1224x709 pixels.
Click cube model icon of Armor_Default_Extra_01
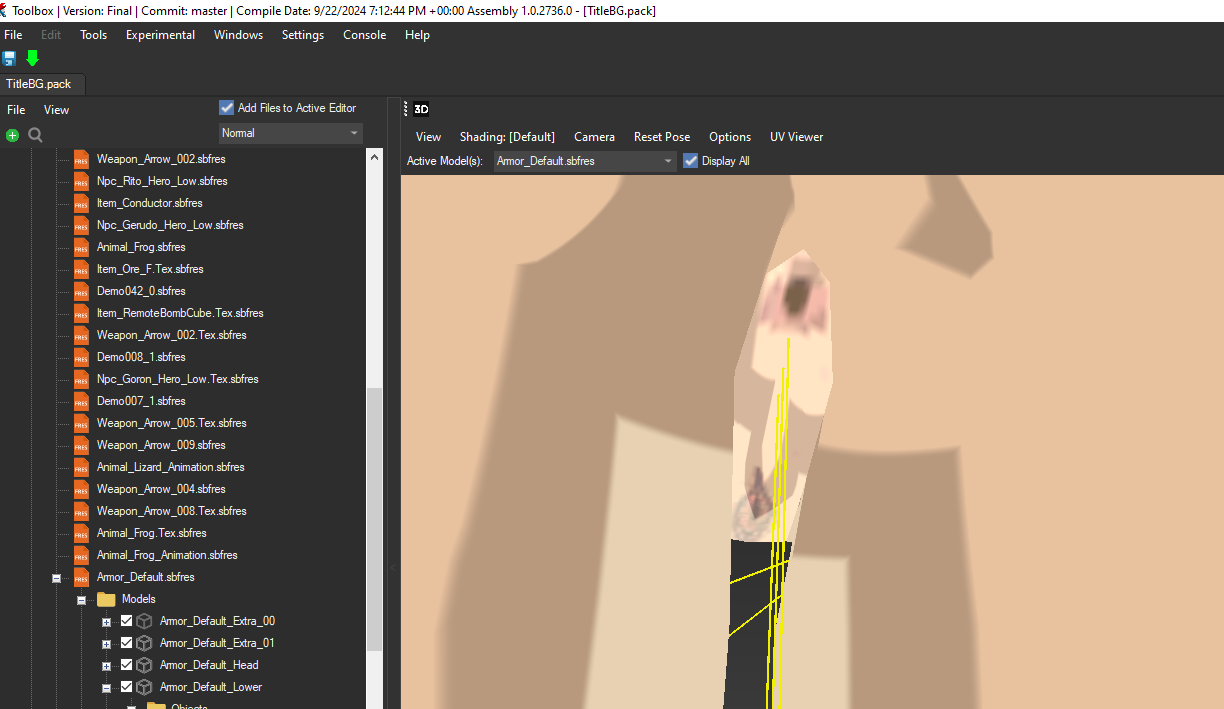(x=144, y=643)
